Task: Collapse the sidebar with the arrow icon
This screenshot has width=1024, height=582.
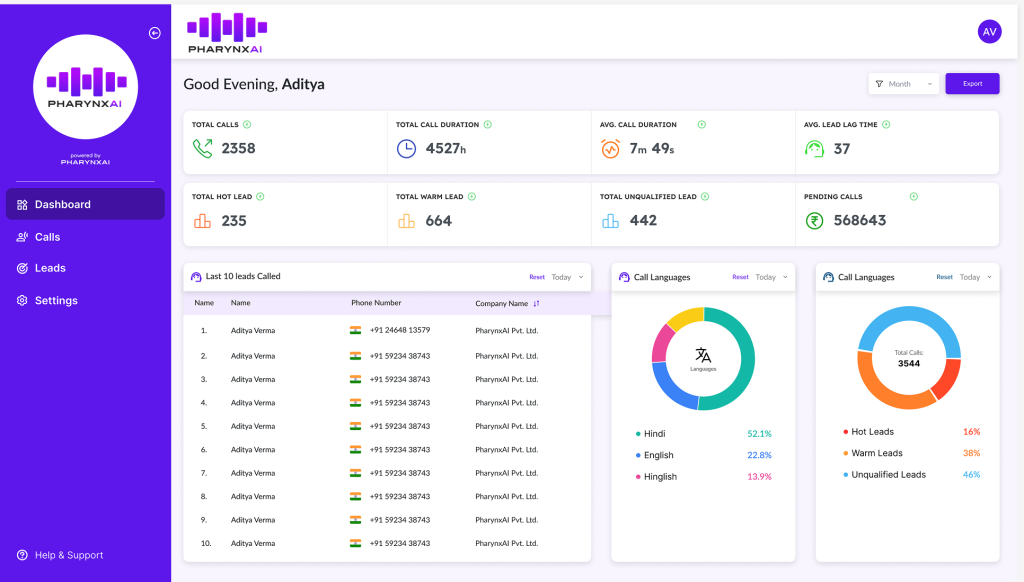Action: pyautogui.click(x=155, y=33)
